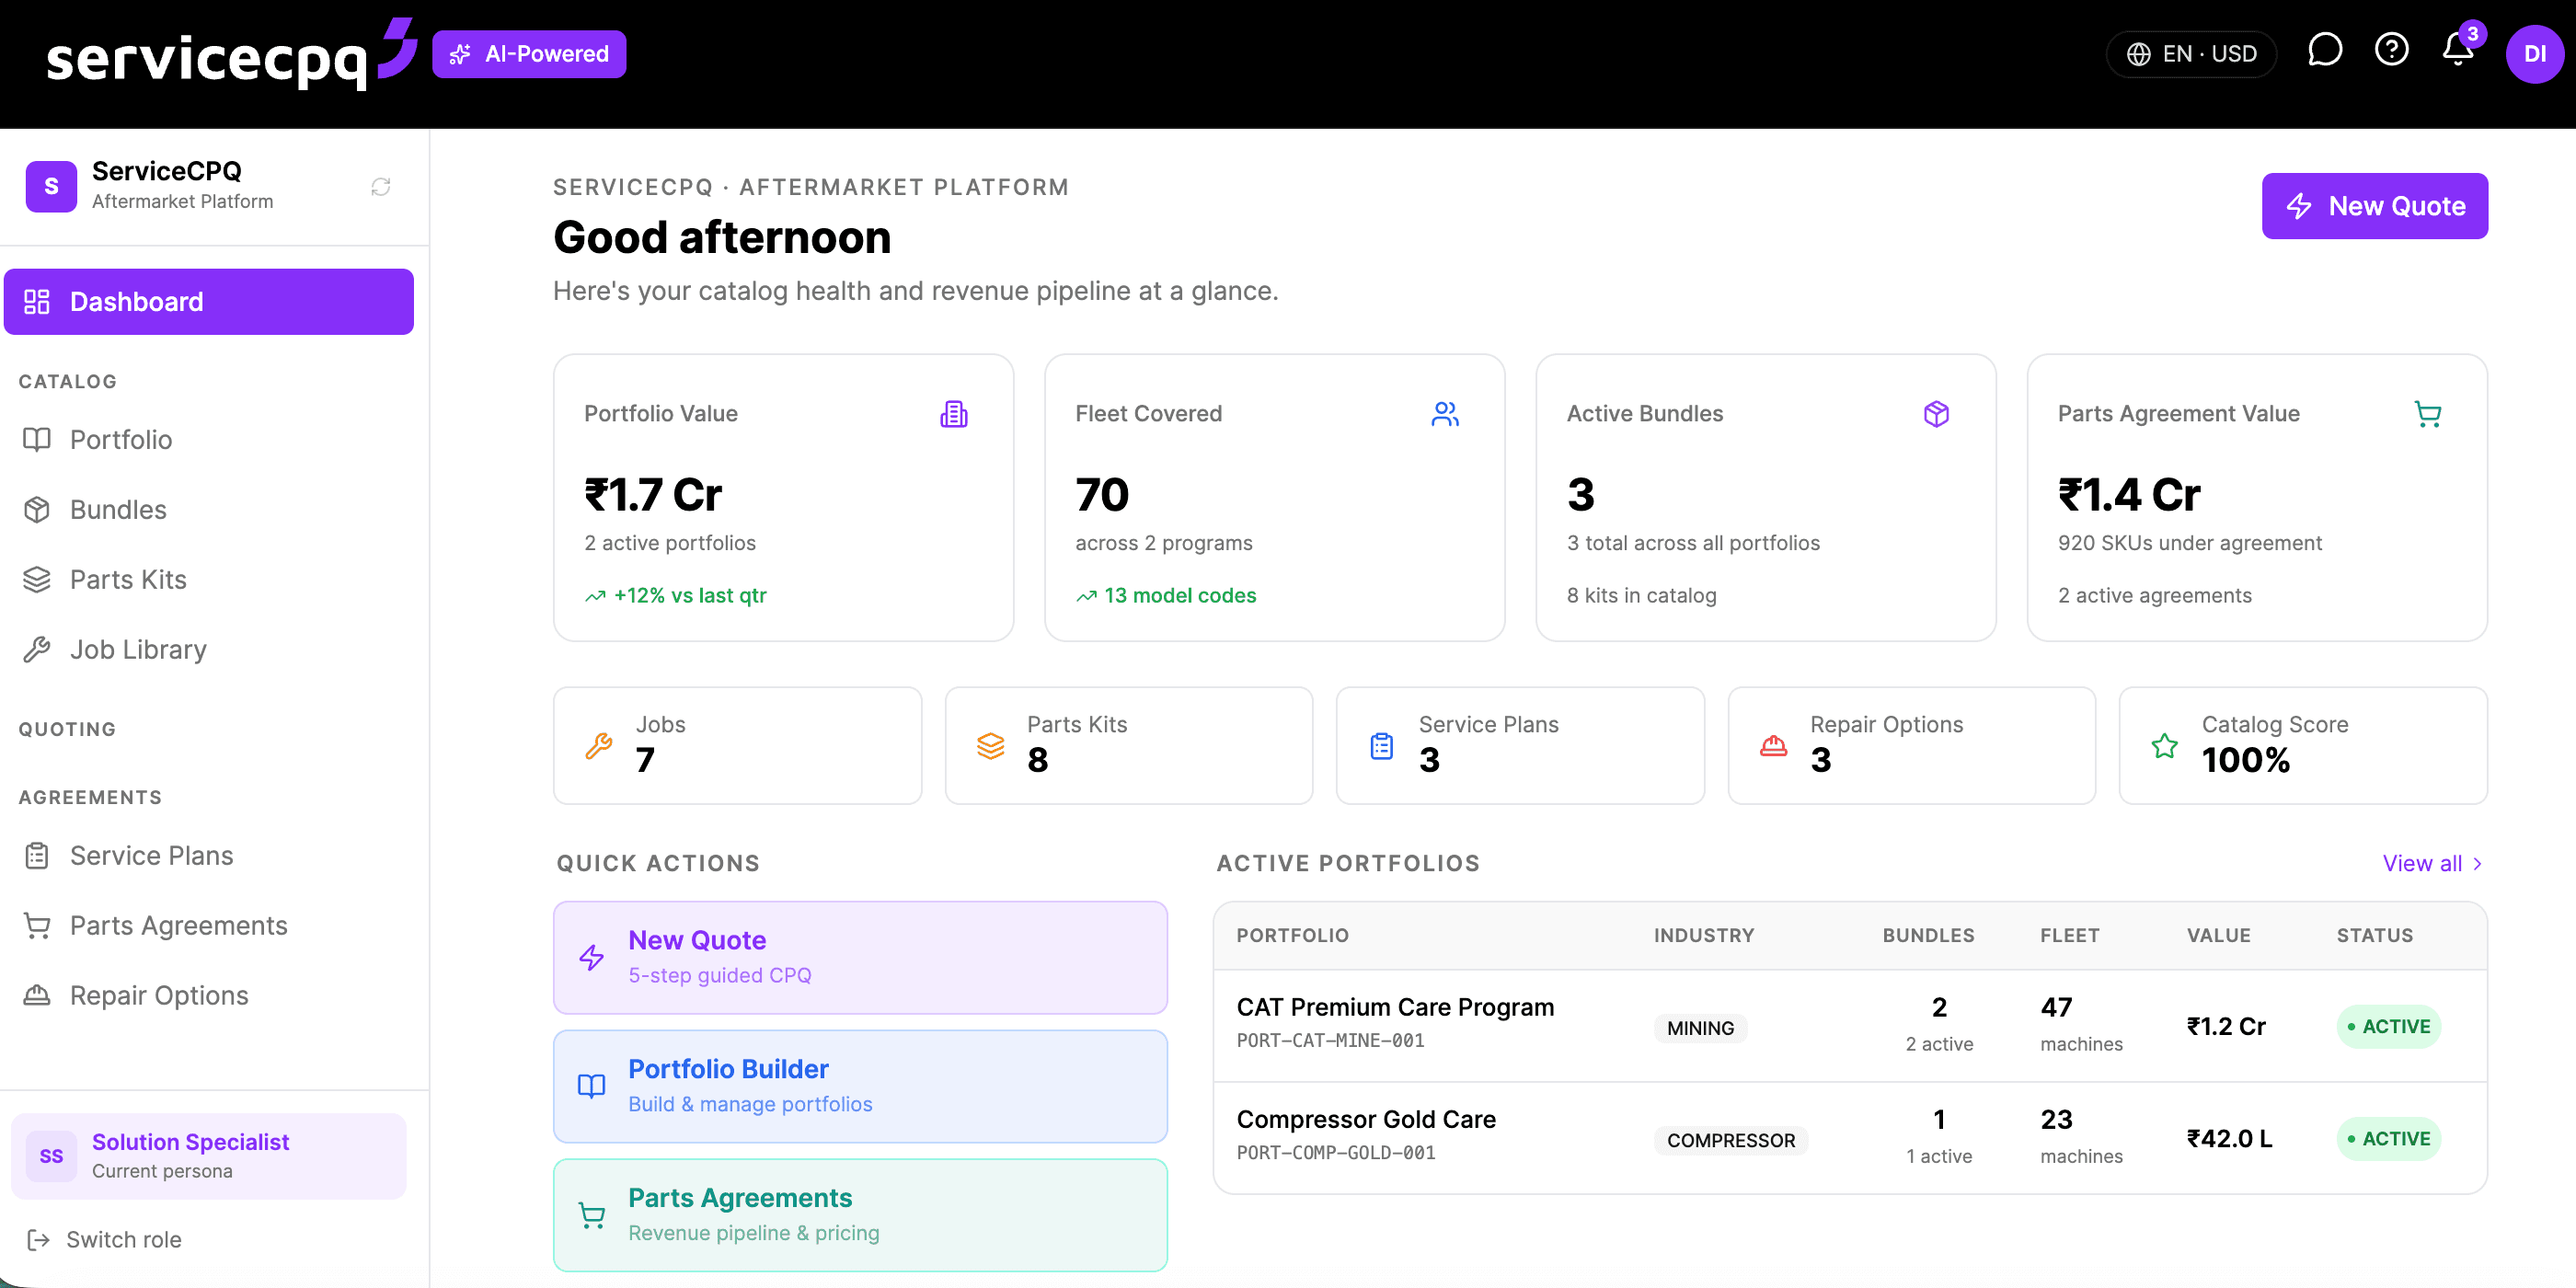
Task: Open the Parts Agreements quick action card
Action: [860, 1216]
